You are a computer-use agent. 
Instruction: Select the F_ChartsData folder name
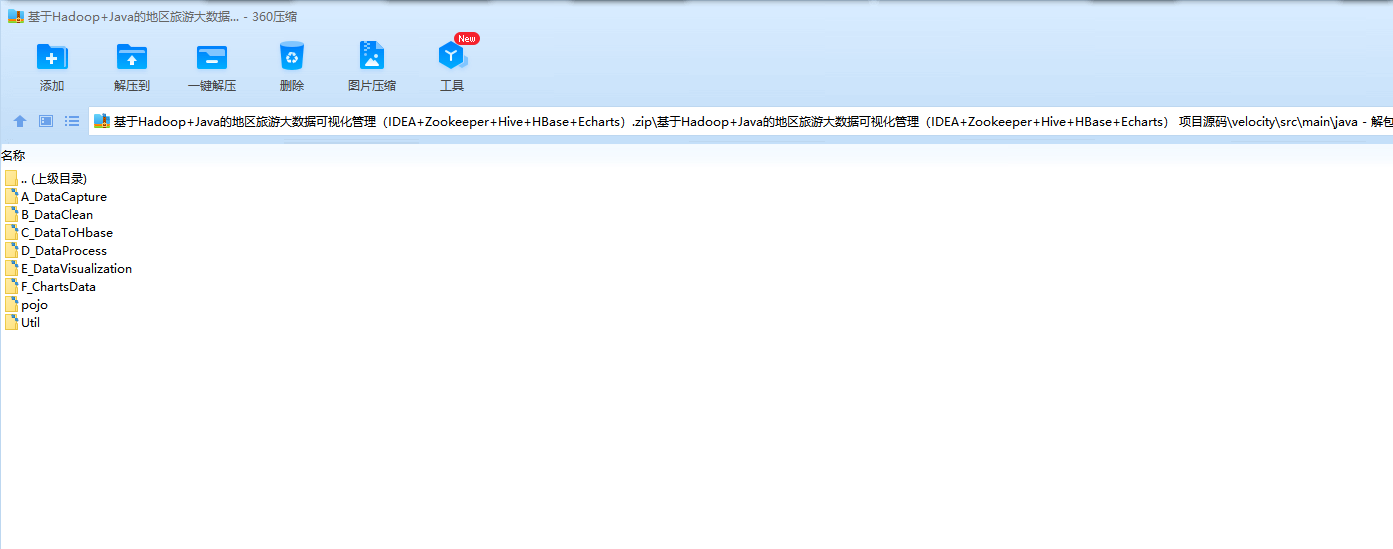[x=58, y=287]
